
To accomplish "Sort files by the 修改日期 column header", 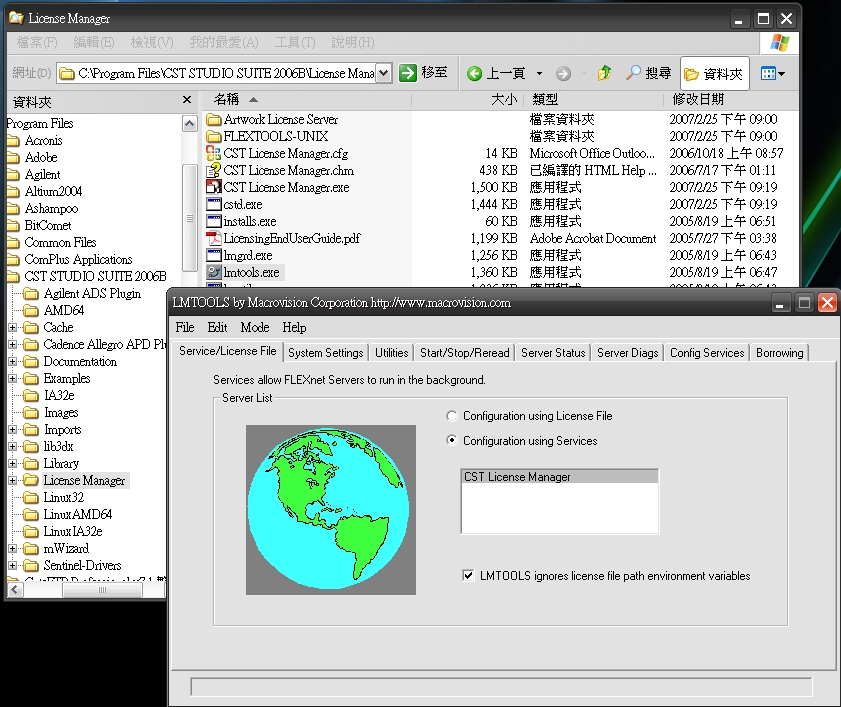I will (732, 99).
